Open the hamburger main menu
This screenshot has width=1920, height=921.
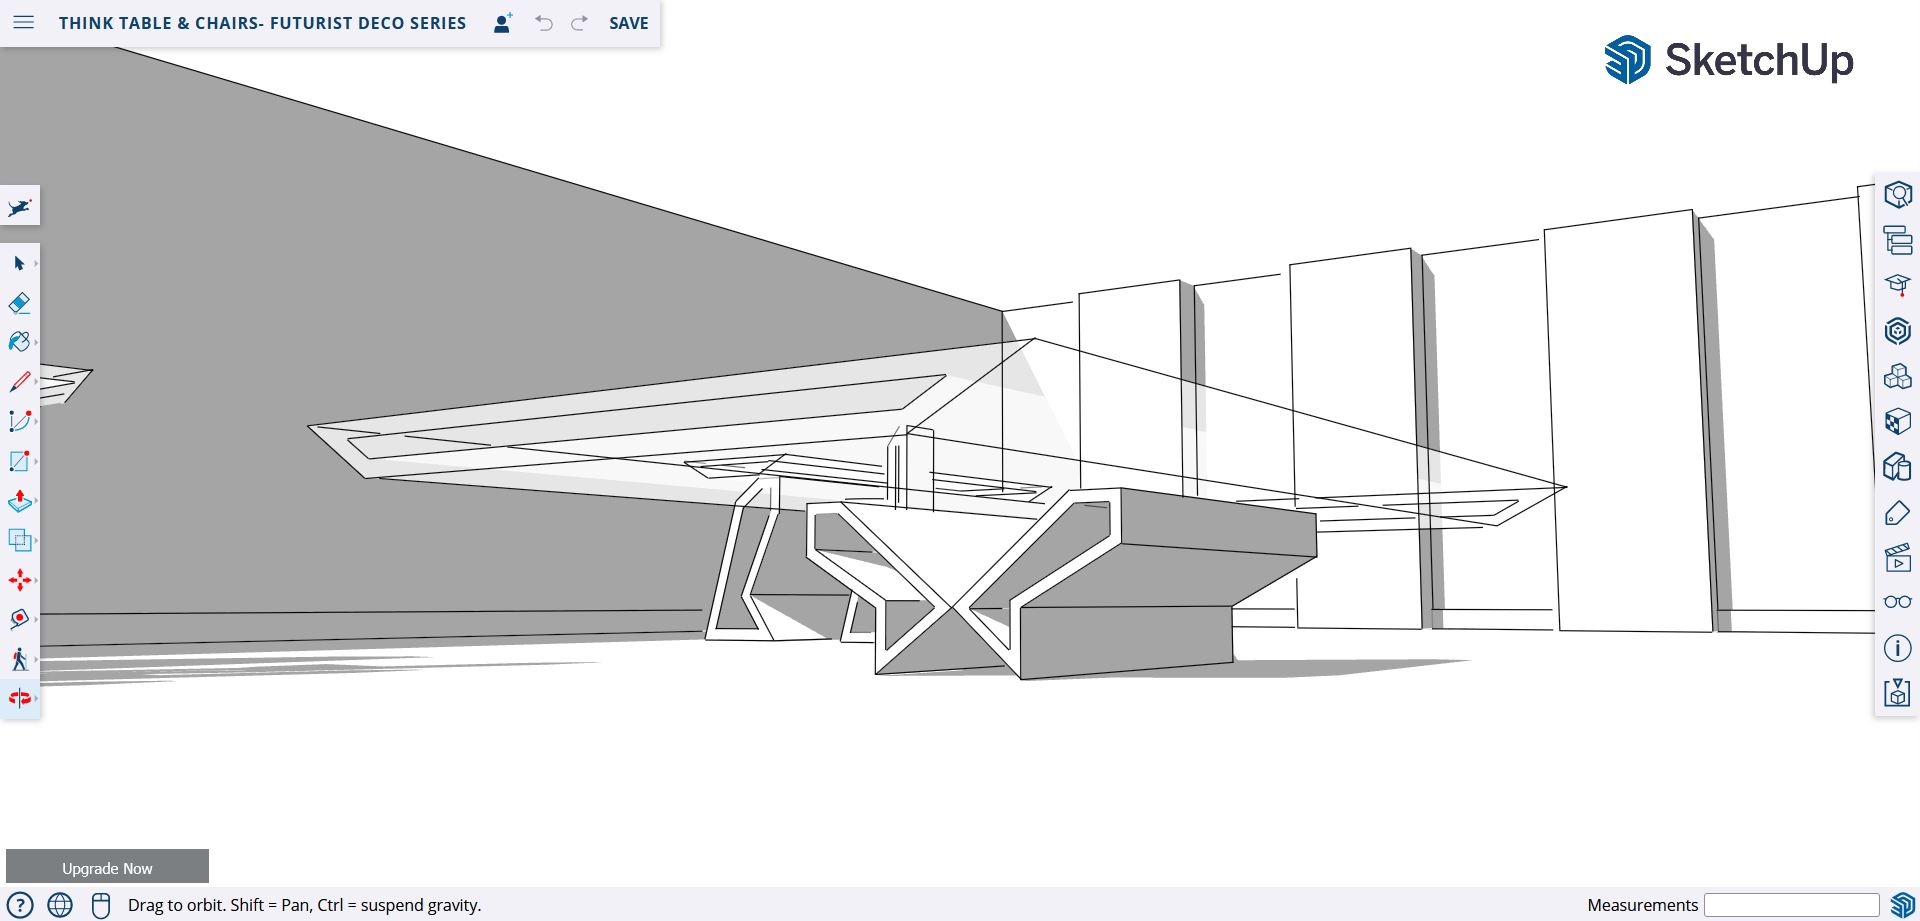[x=23, y=22]
